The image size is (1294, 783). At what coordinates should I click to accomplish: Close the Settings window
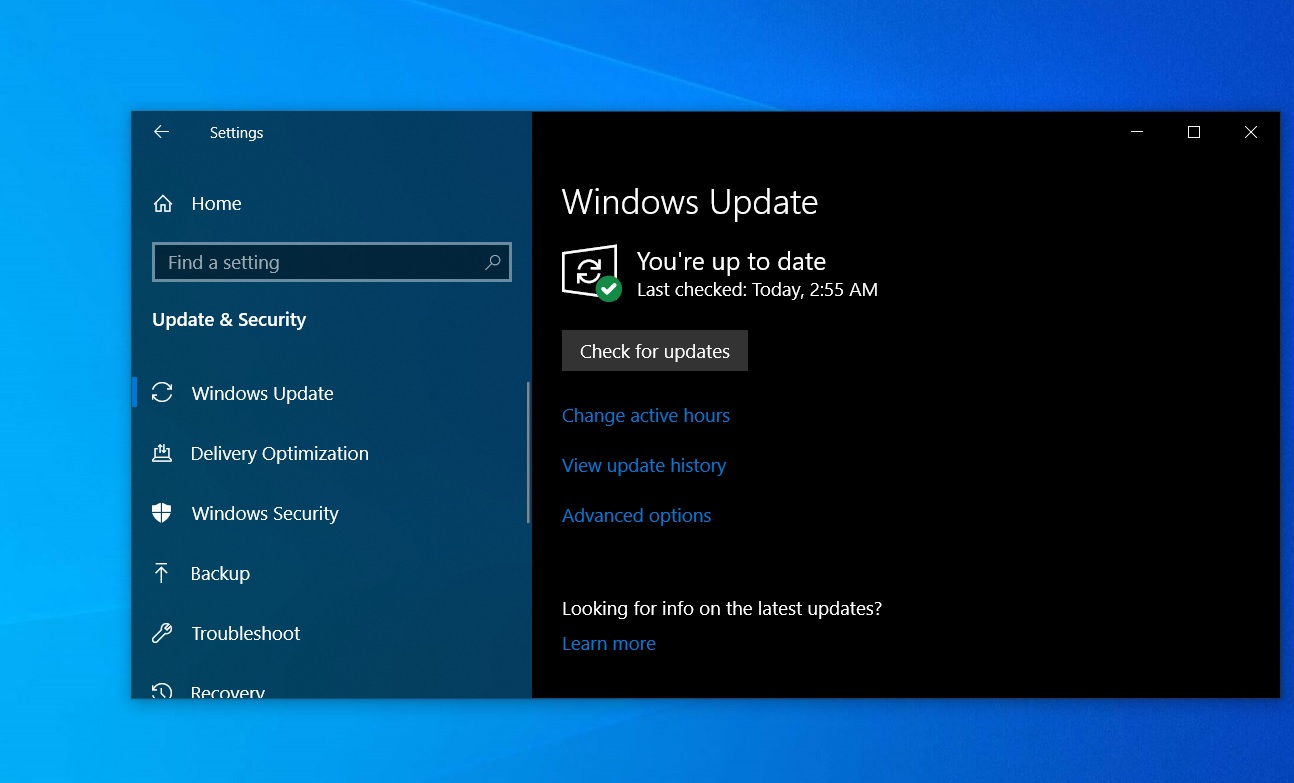point(1250,132)
